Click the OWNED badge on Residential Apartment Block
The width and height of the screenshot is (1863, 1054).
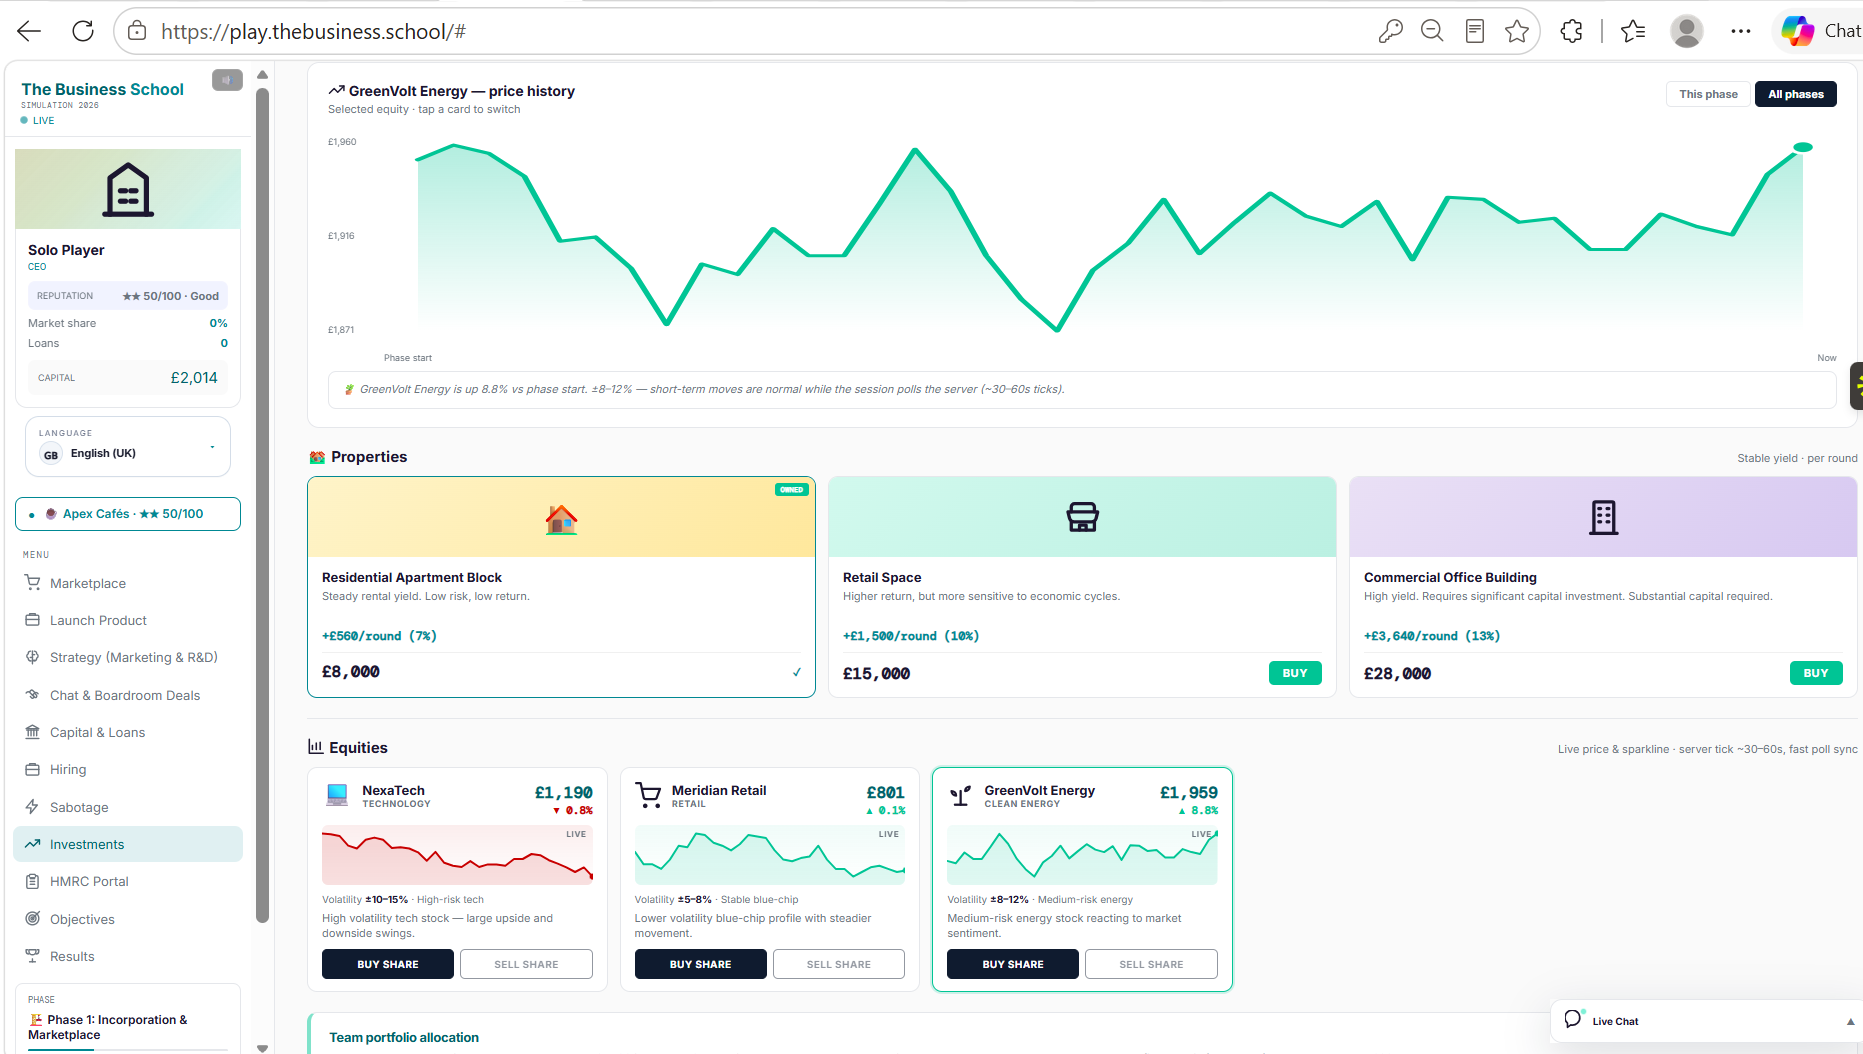tap(791, 490)
